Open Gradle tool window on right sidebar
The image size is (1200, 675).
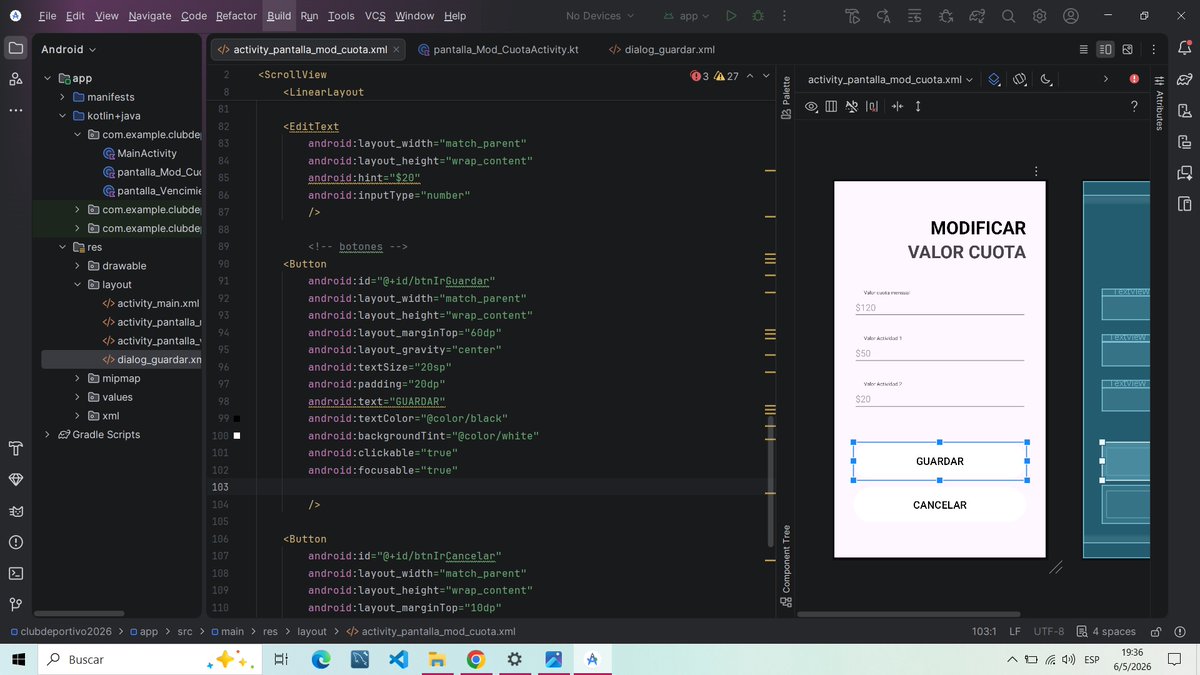(1184, 79)
